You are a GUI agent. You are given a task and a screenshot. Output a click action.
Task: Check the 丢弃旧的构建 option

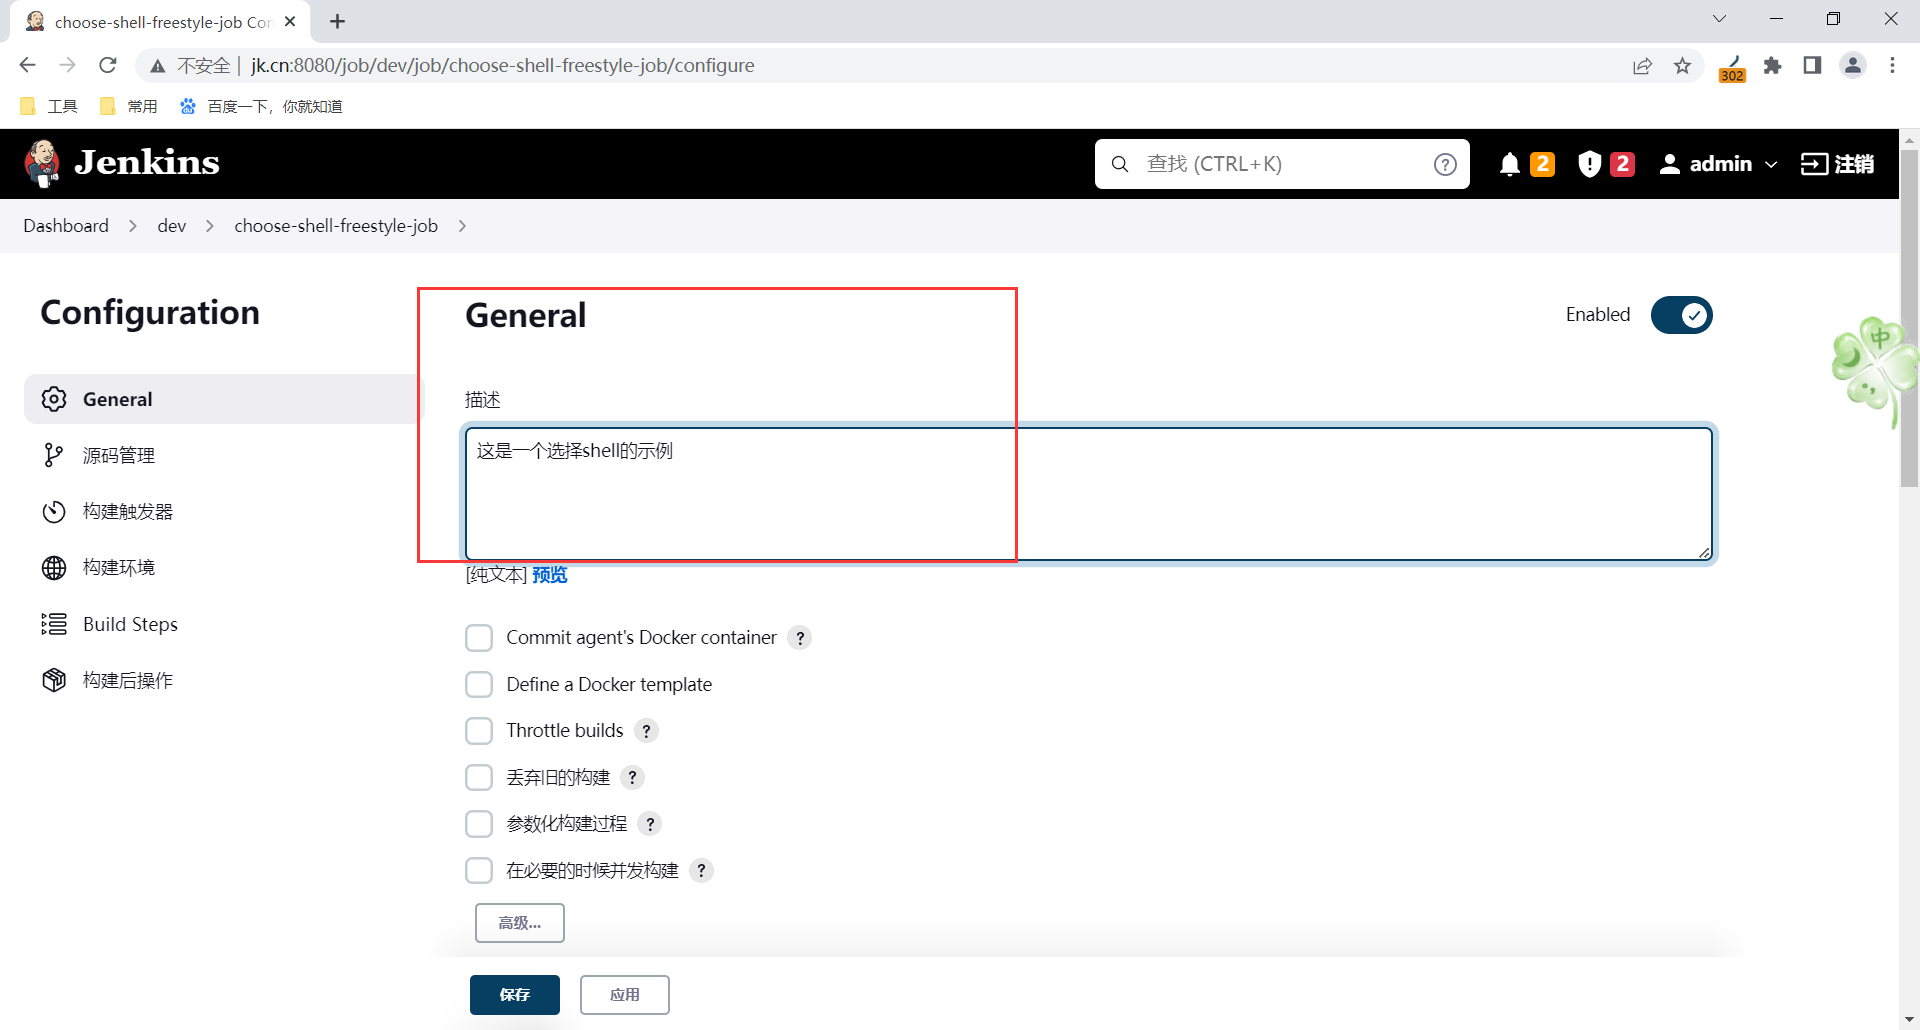(x=479, y=778)
